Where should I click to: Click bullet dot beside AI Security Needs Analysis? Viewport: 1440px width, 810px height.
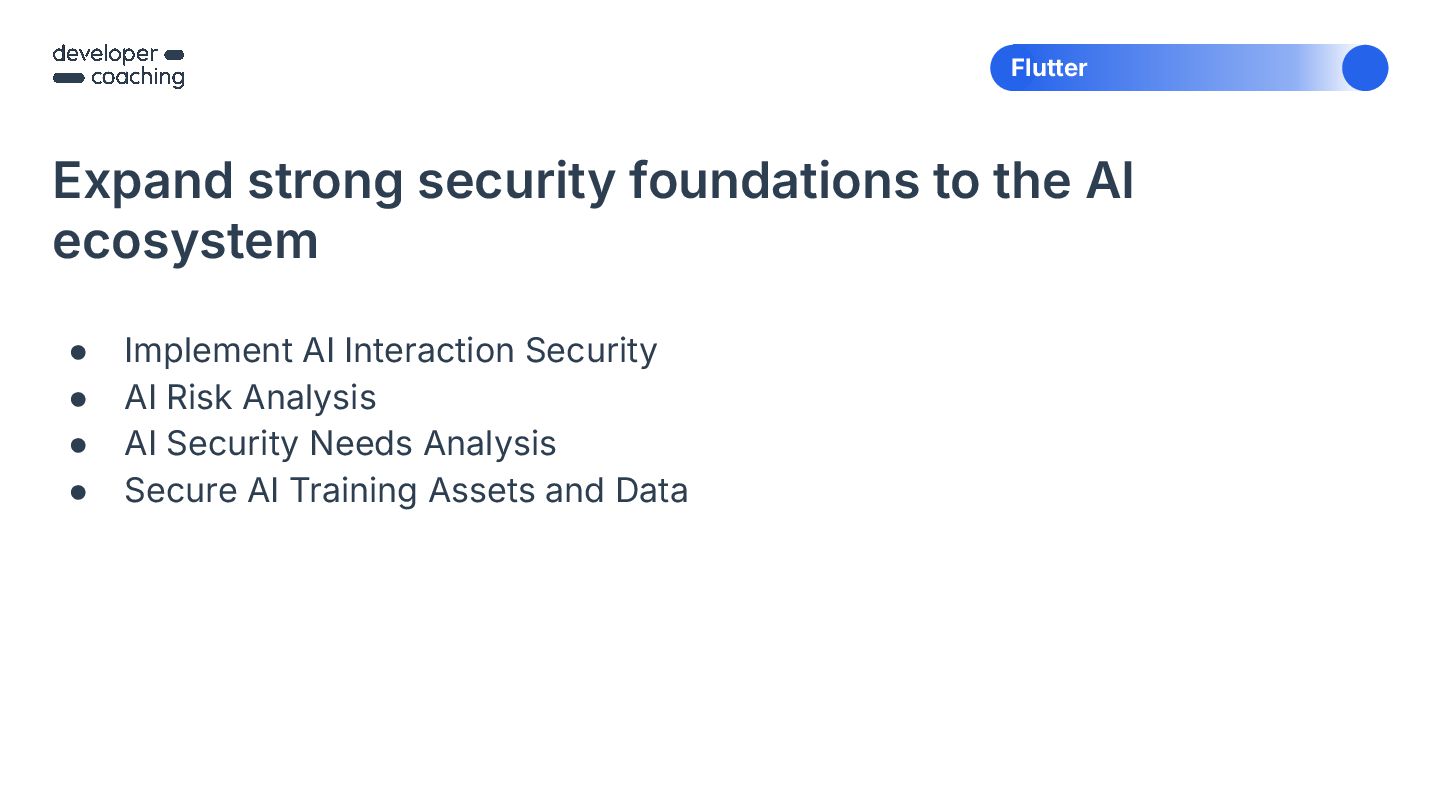pyautogui.click(x=78, y=445)
